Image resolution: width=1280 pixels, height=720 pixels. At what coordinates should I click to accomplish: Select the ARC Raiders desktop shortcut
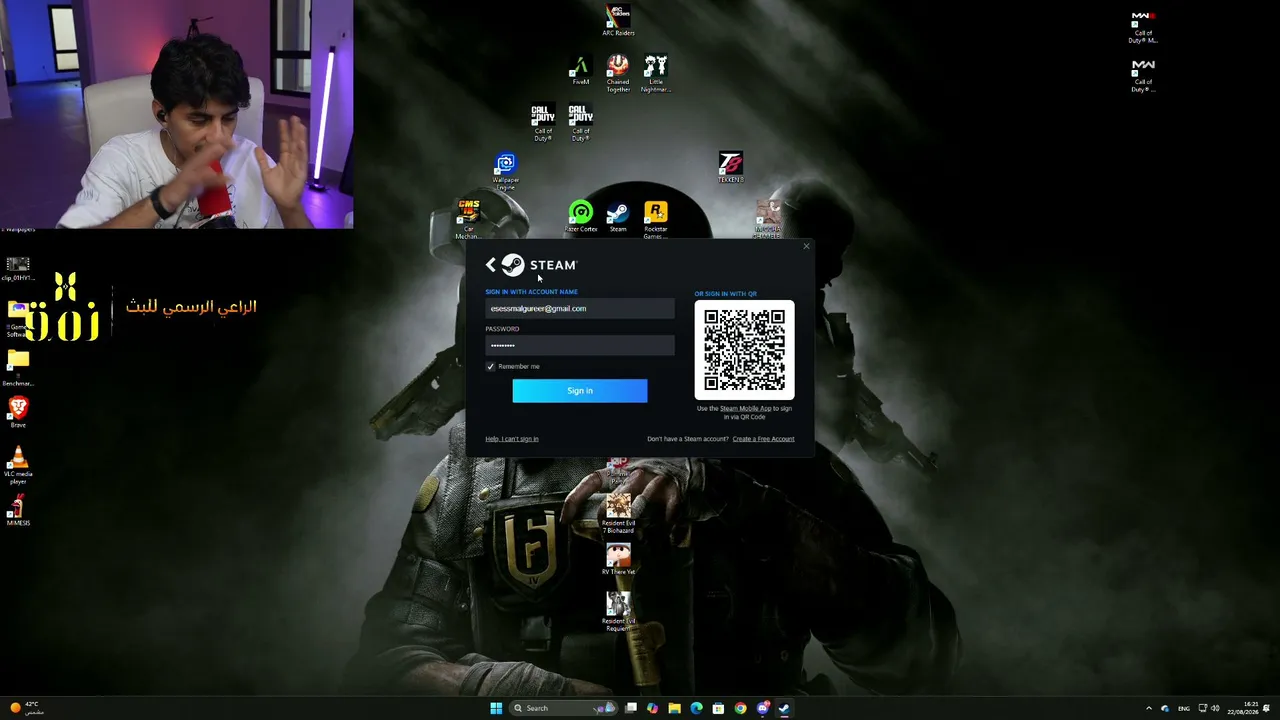click(618, 20)
